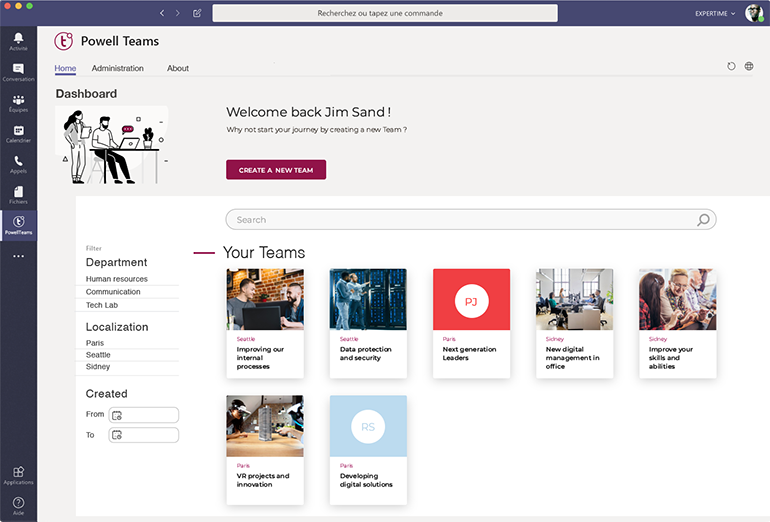Click the Create a New Team button
The height and width of the screenshot is (522, 770).
tap(276, 170)
